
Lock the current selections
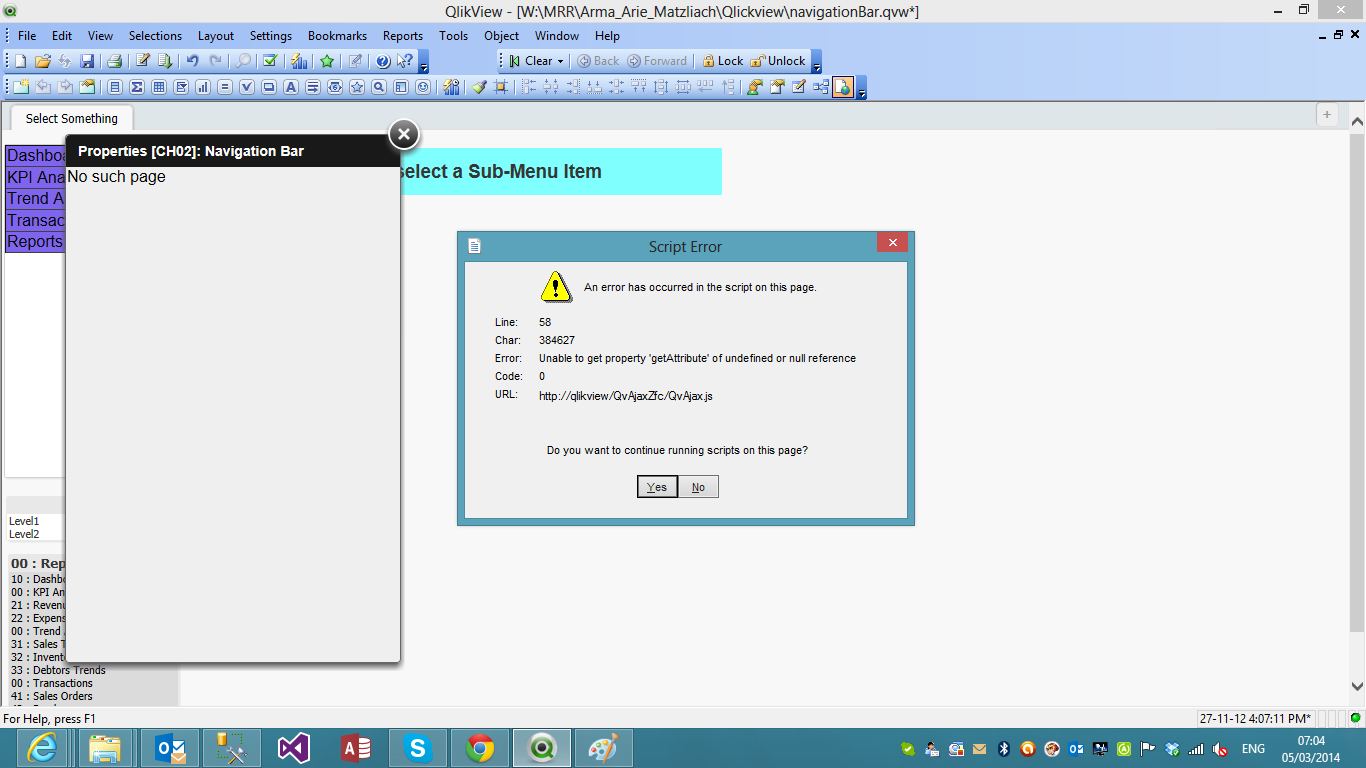[x=723, y=61]
